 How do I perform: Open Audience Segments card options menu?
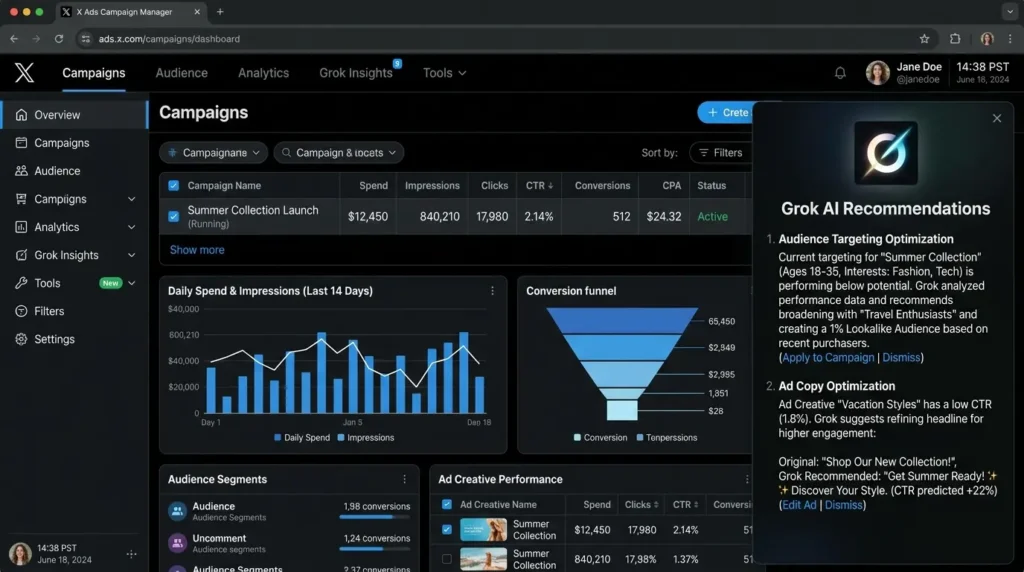pos(404,479)
